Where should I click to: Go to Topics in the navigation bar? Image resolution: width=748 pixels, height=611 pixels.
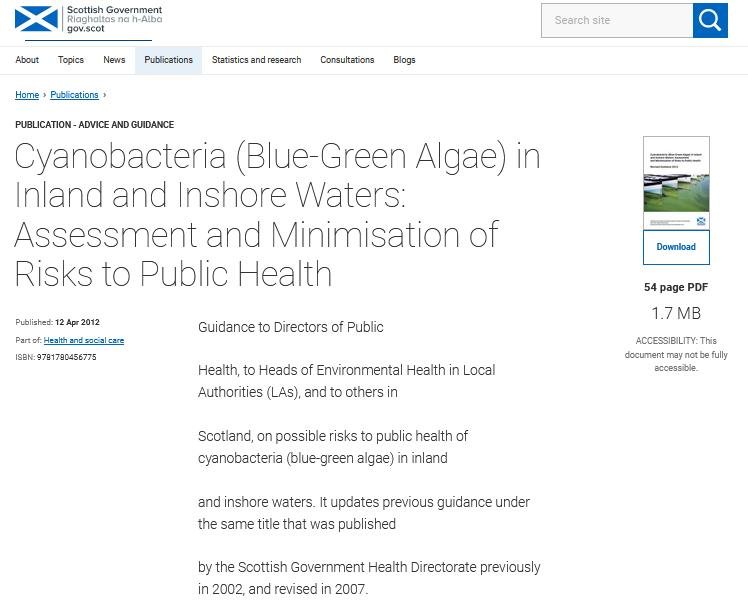point(71,60)
